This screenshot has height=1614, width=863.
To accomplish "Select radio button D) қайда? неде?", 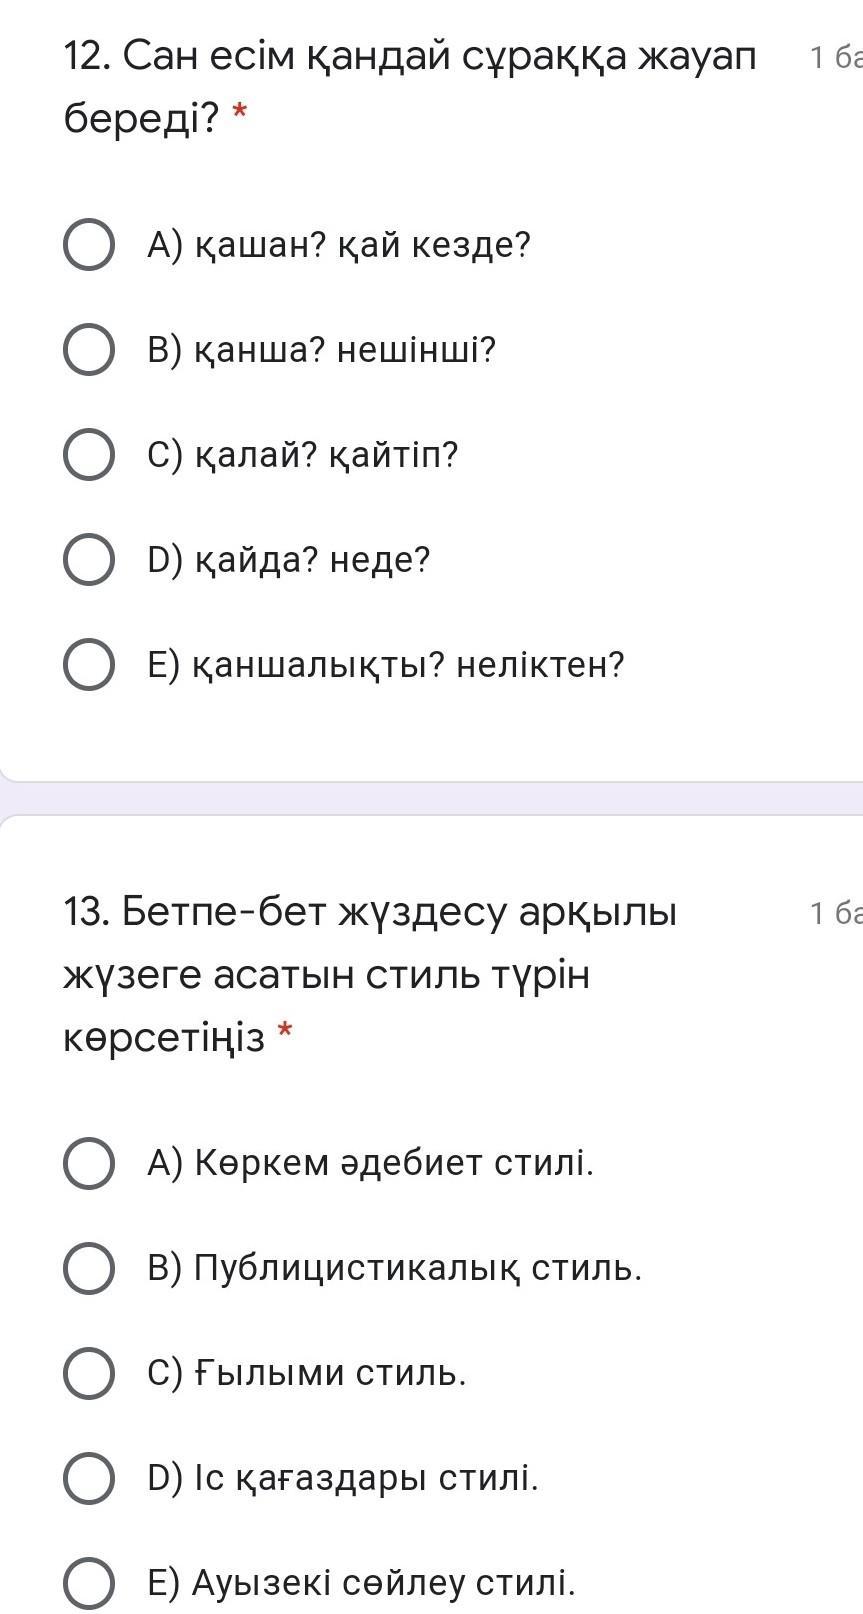I will click(88, 560).
